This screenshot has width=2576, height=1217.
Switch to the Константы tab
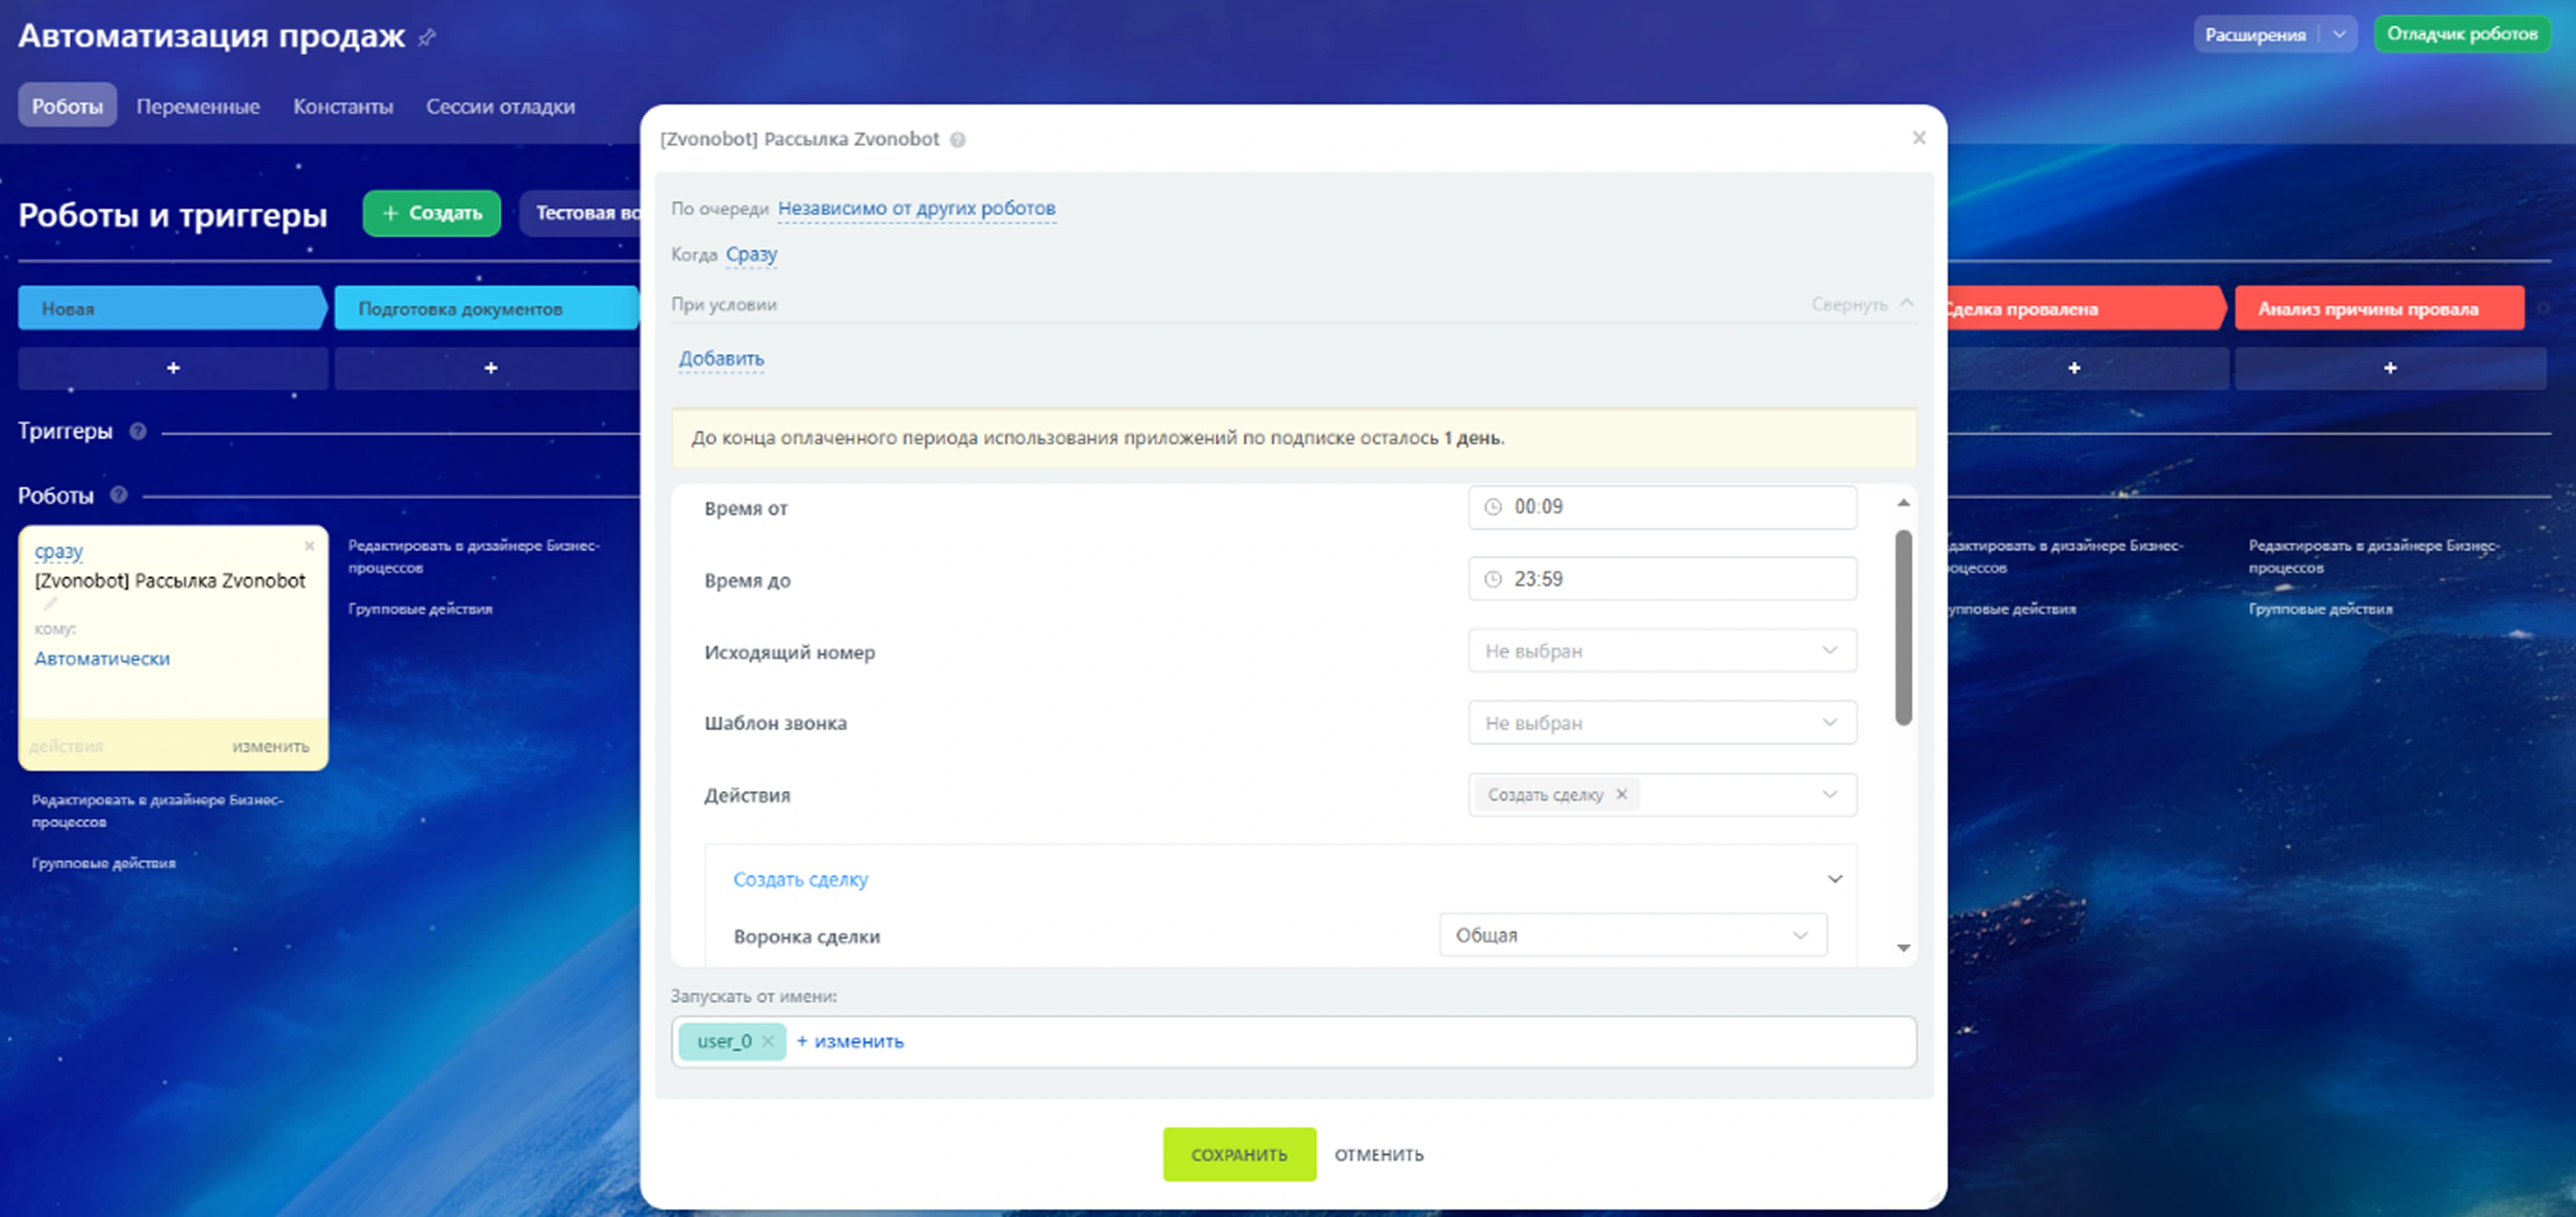[x=343, y=106]
